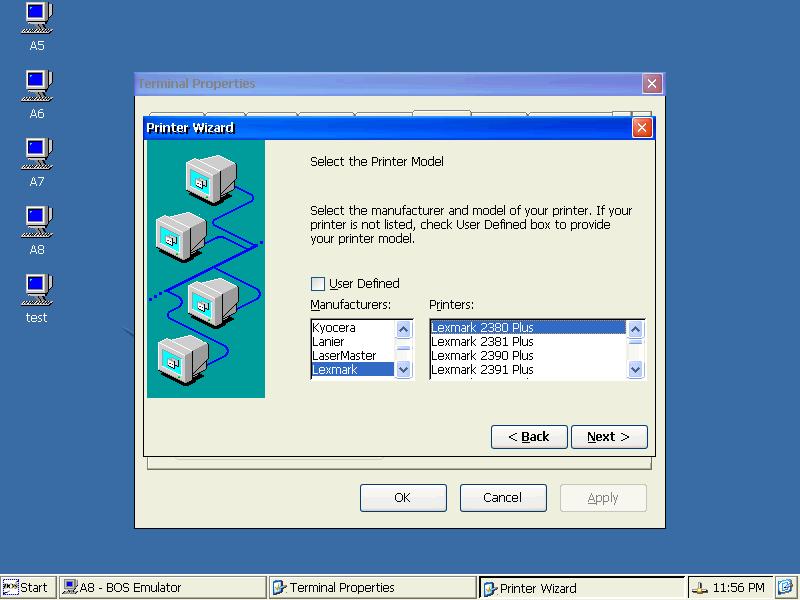The height and width of the screenshot is (600, 800).
Task: Choose Kyocera in Manufacturers list
Action: point(353,328)
